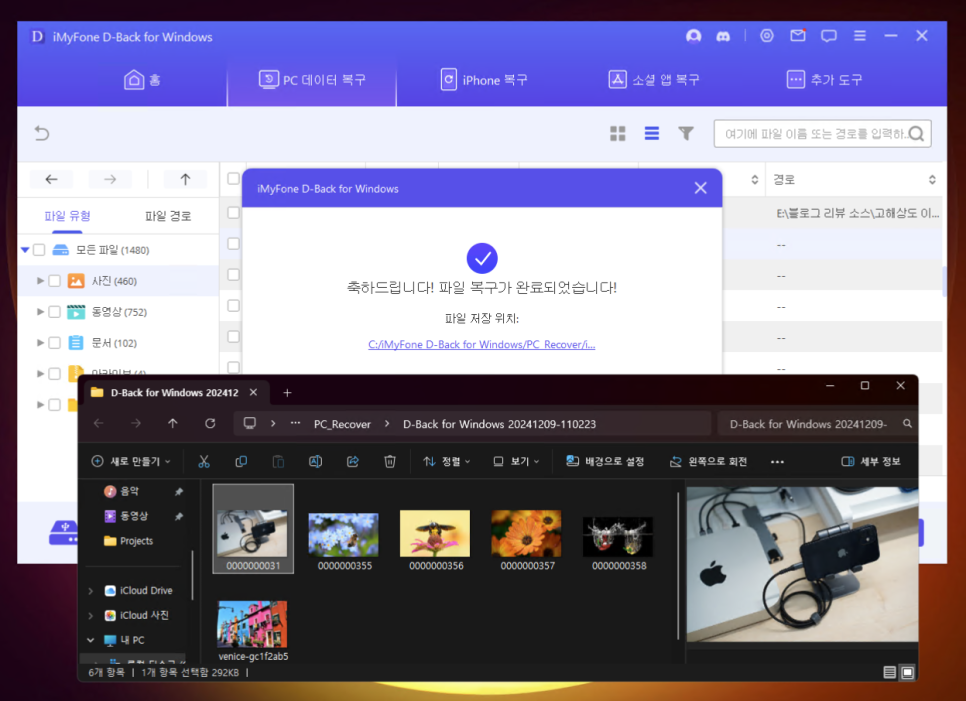Check the 사진 (460) checkbox
966x701 pixels.
(55, 281)
